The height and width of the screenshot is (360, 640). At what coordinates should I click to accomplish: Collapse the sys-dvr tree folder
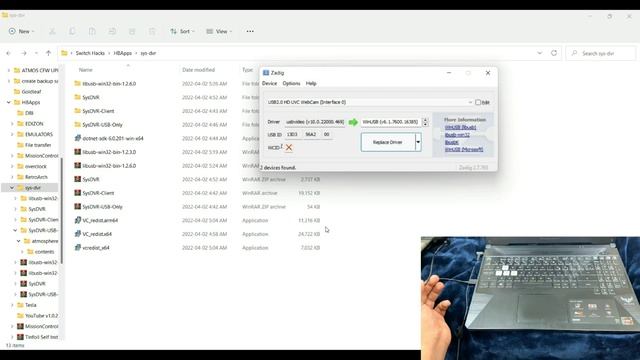click(x=12, y=188)
